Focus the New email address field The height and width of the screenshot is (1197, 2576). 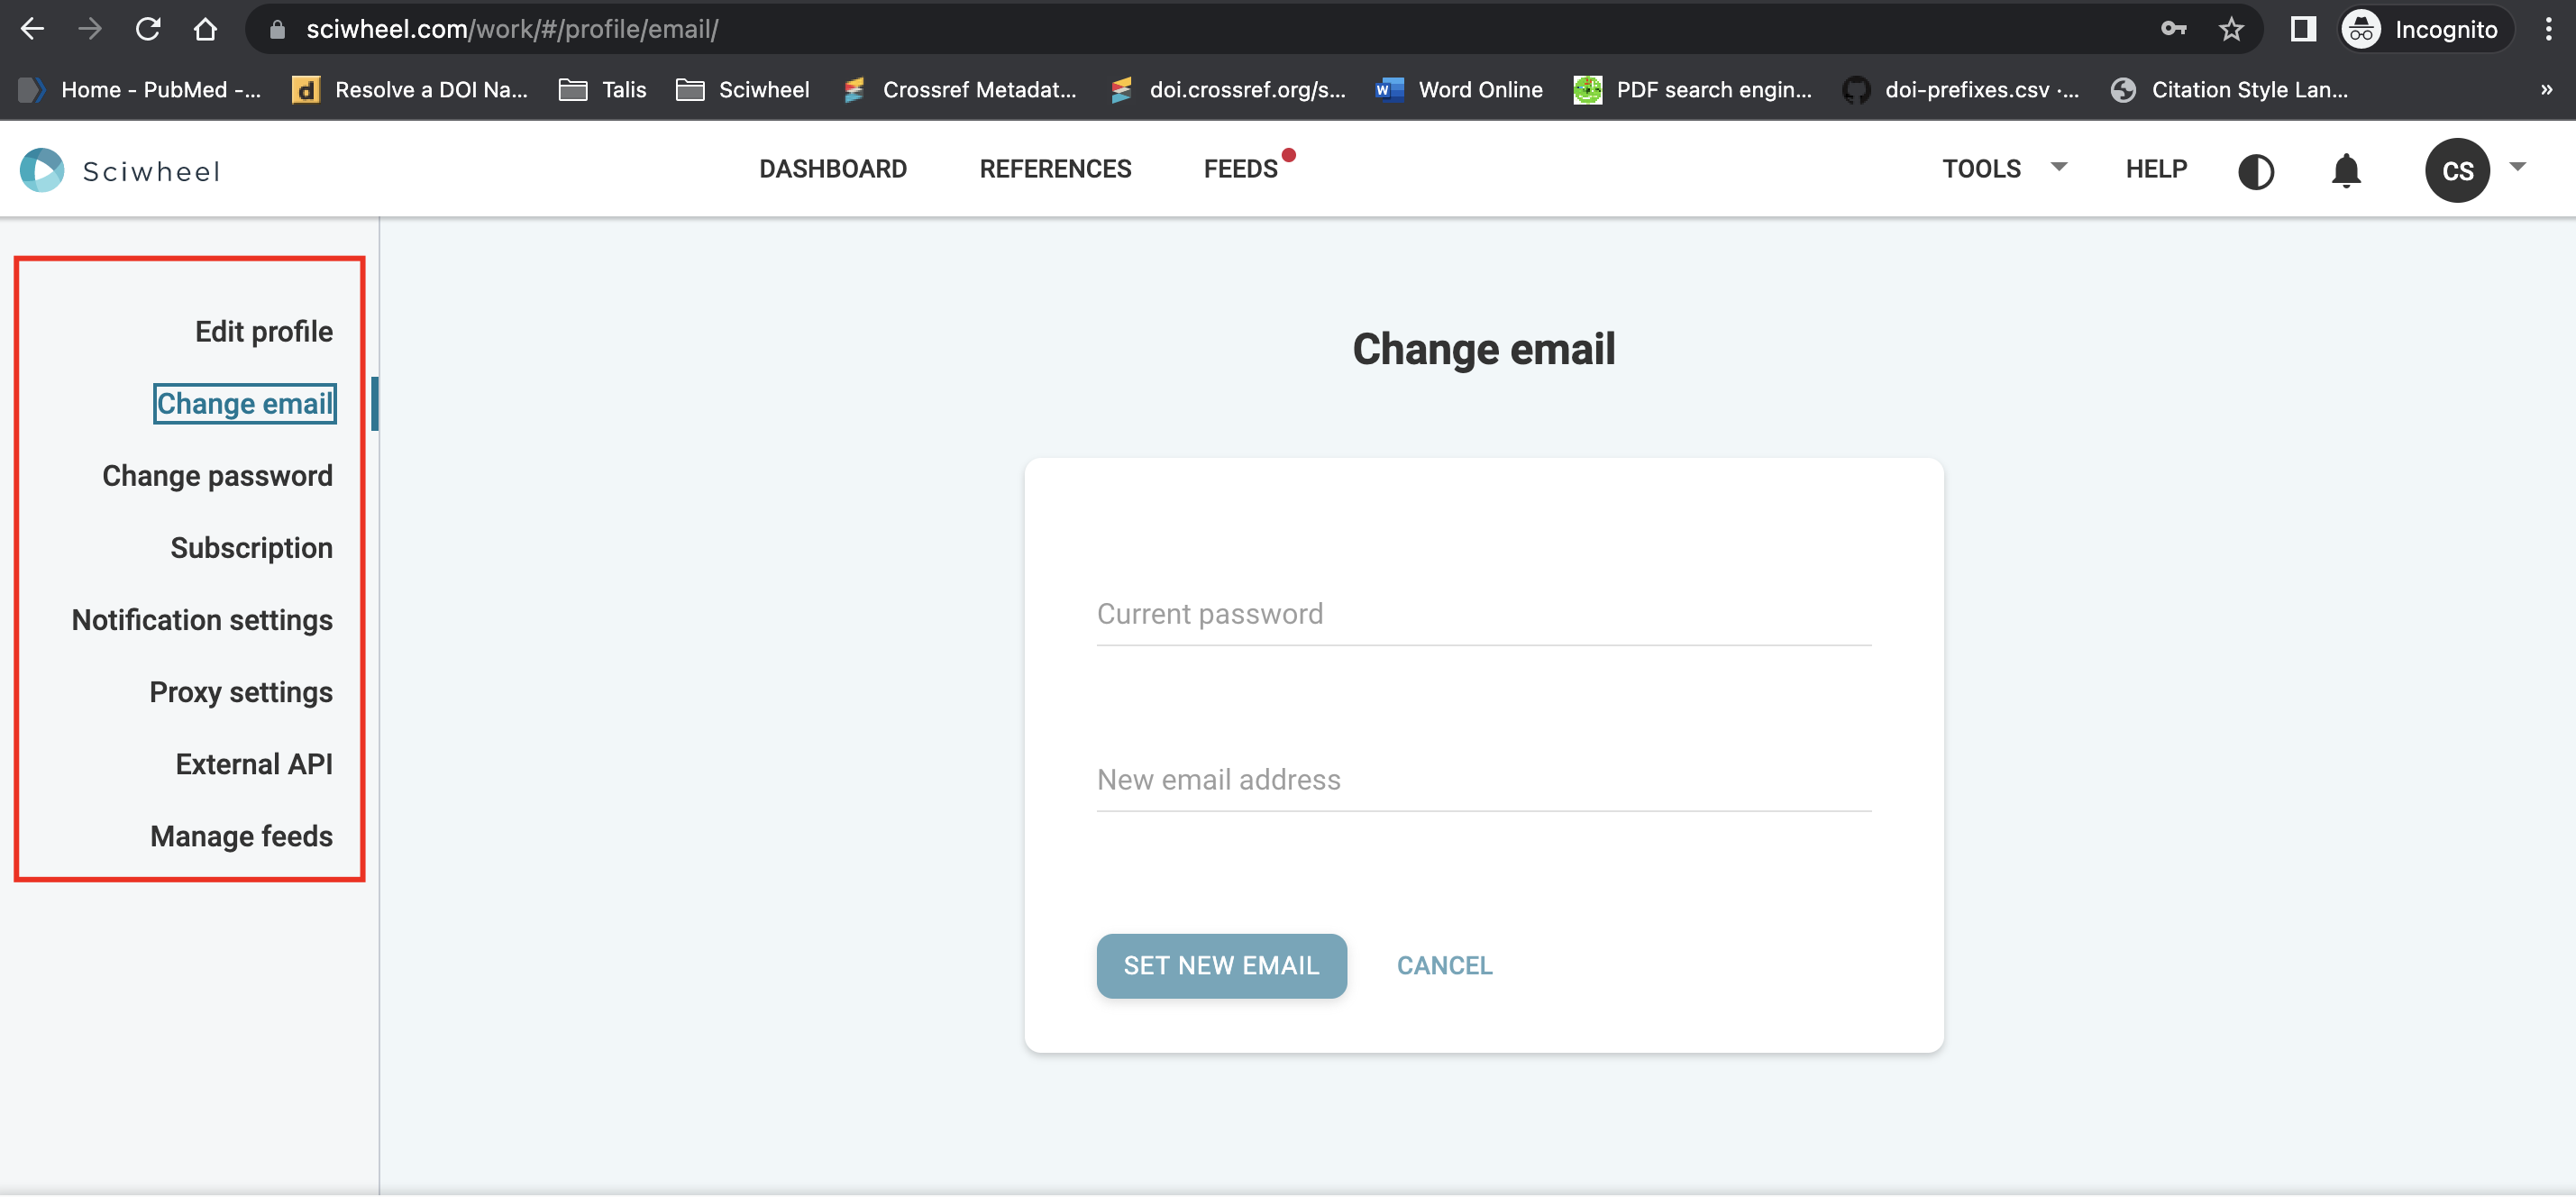1483,779
